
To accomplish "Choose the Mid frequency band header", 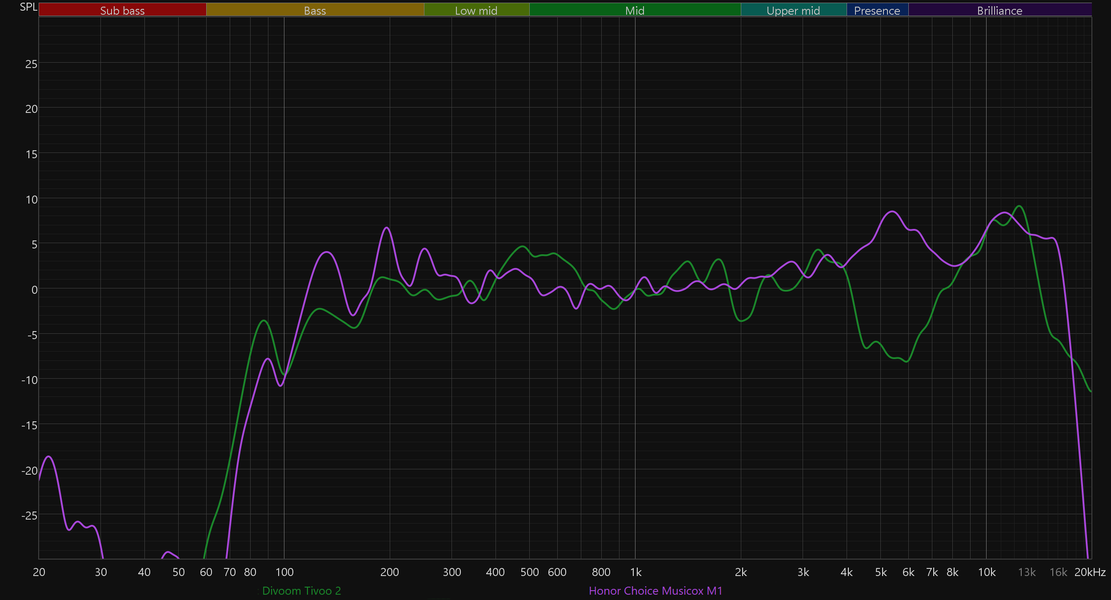I will (635, 10).
